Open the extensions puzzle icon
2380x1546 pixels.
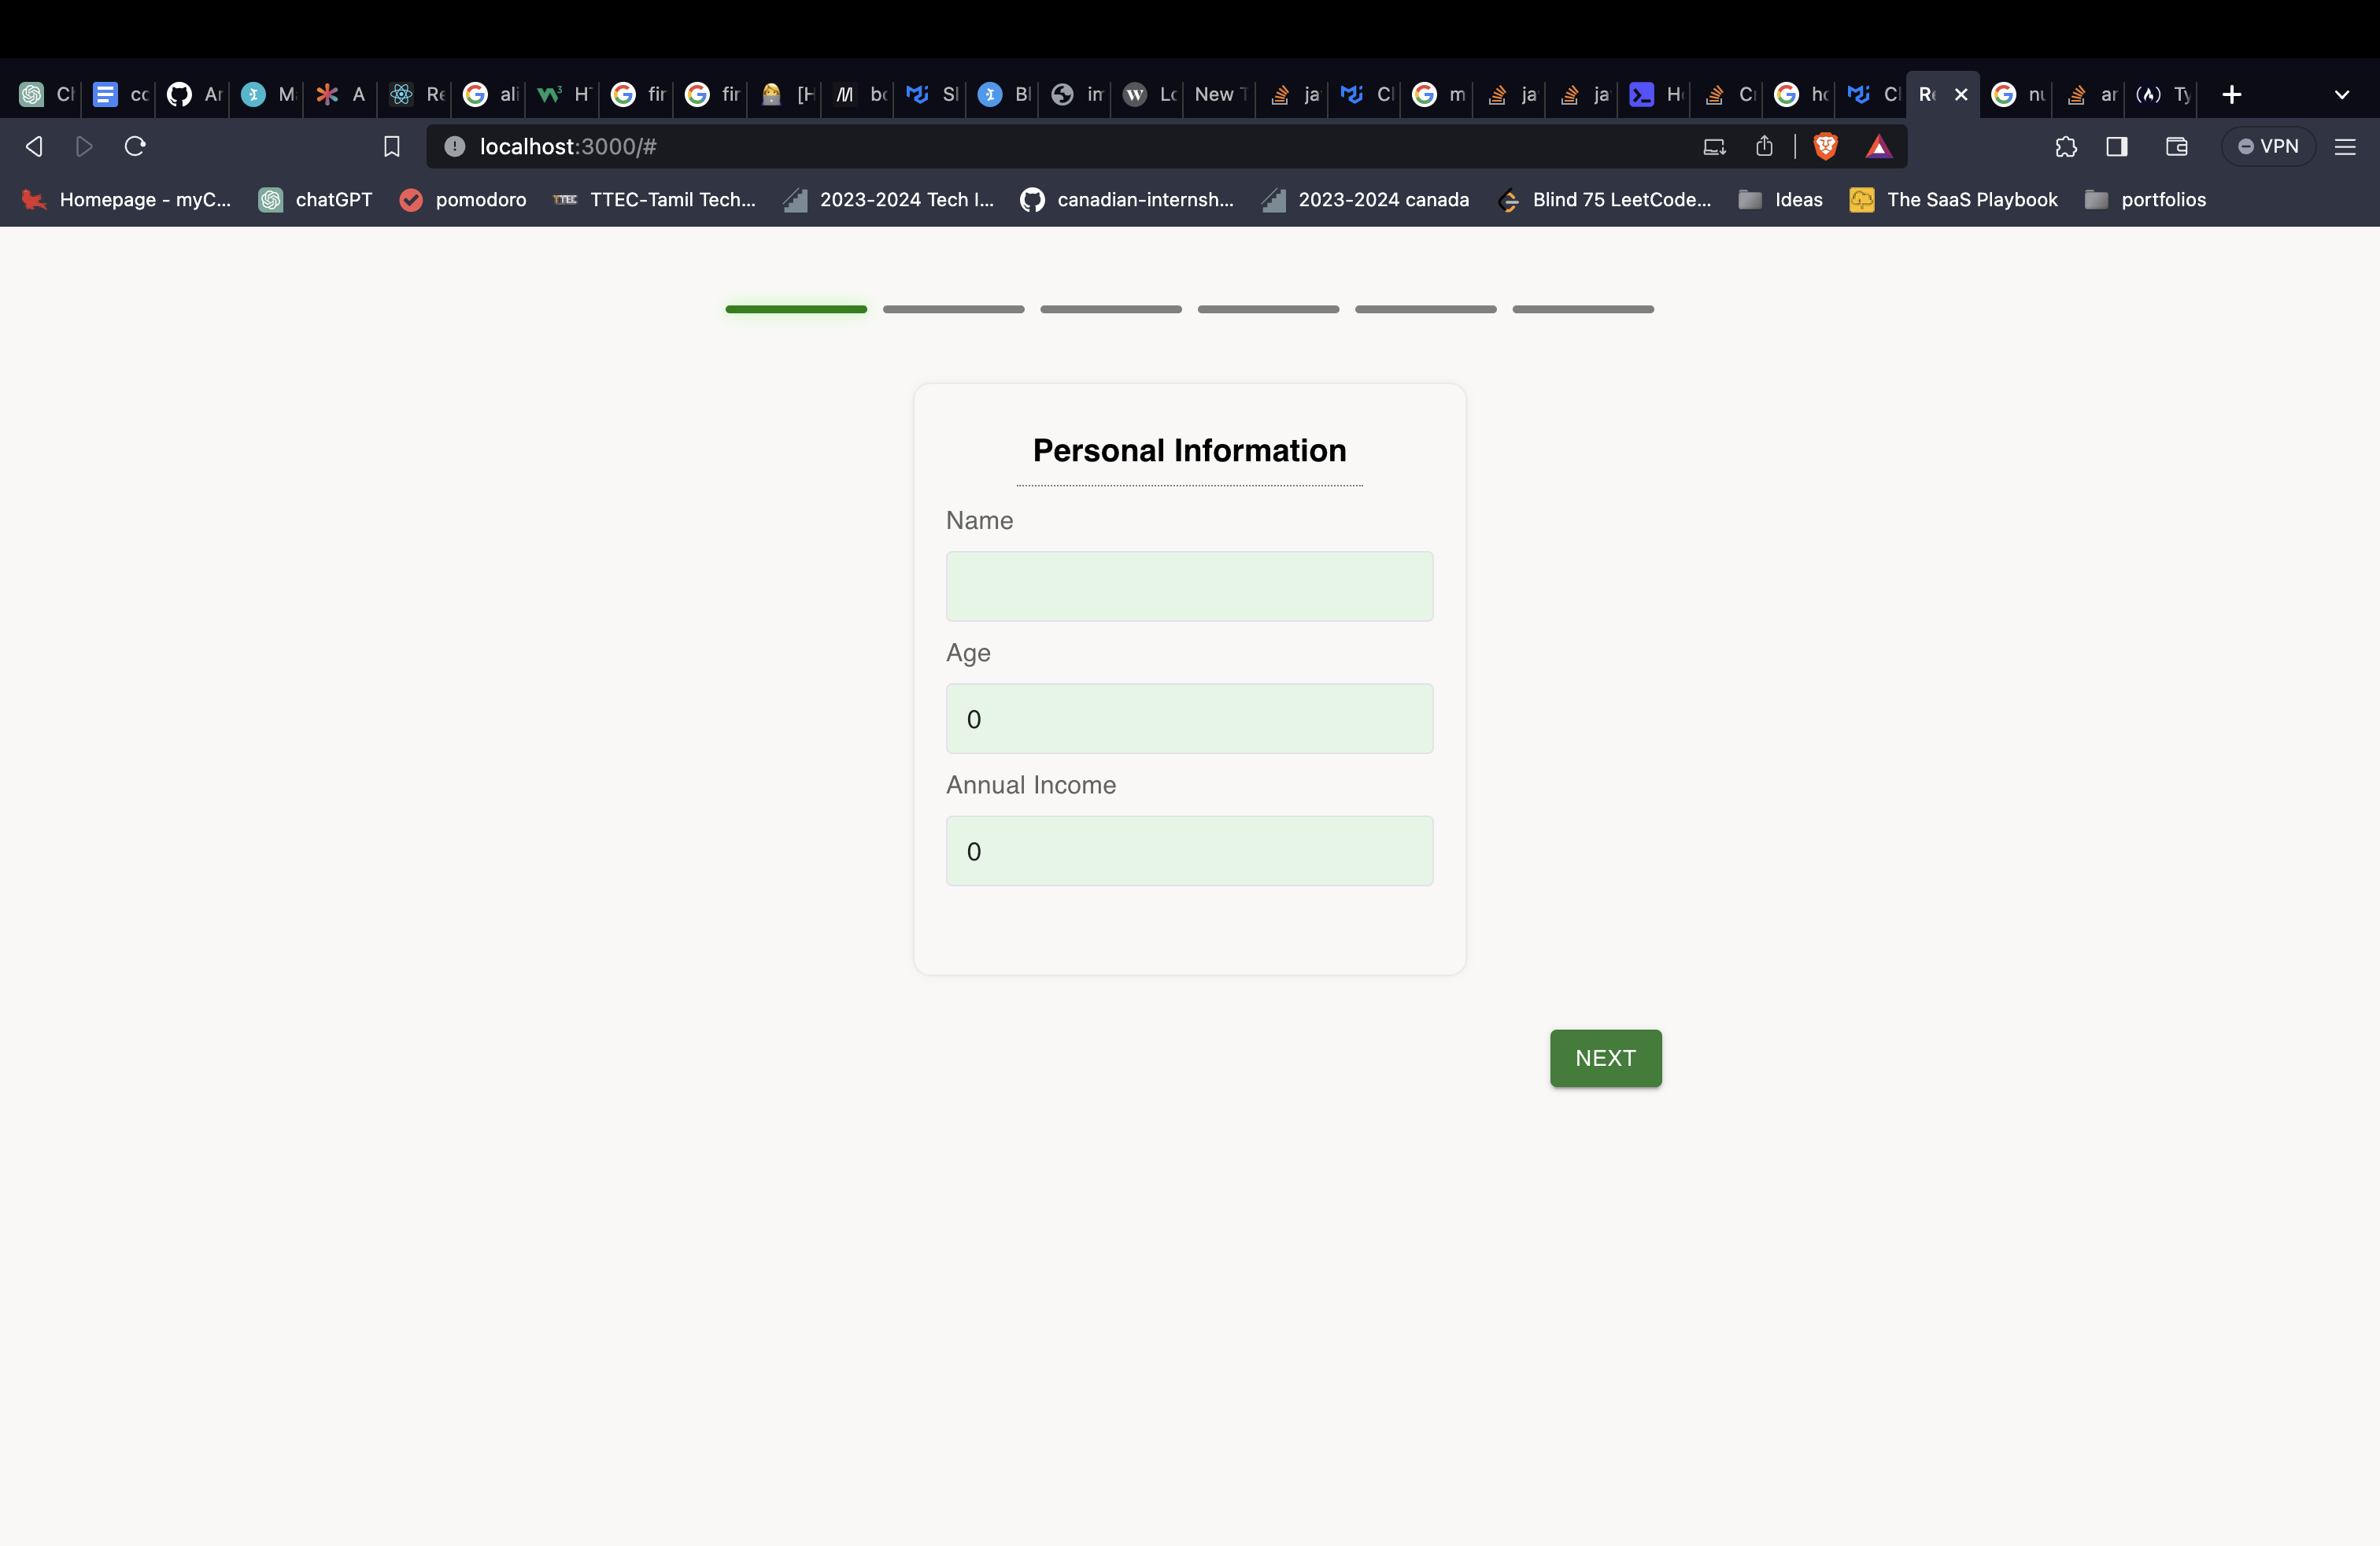2066,147
